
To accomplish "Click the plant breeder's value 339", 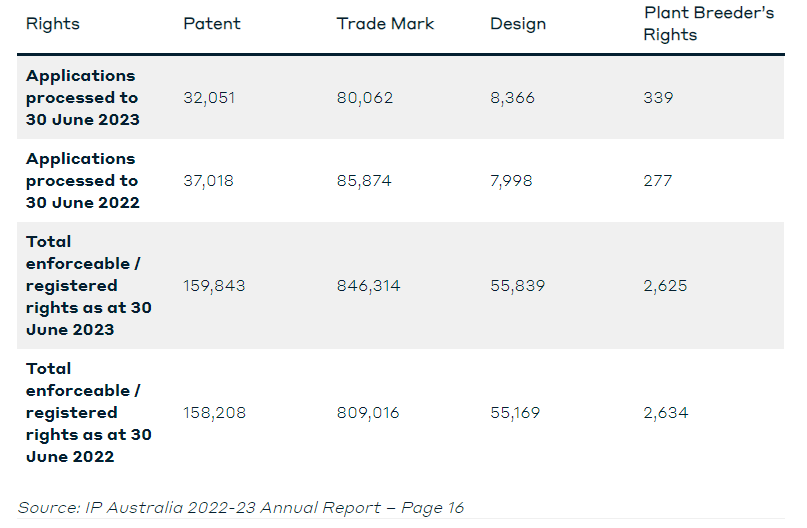I will tap(658, 98).
